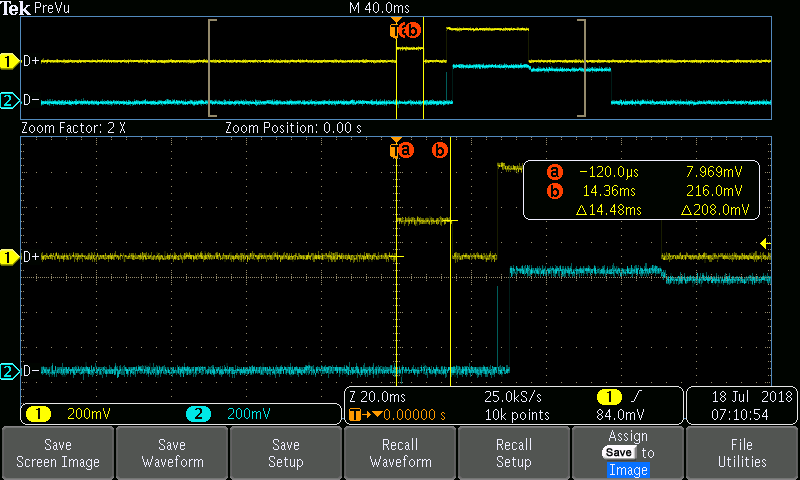This screenshot has height=480, width=800.
Task: Click the 18 Jul 2018 date readout
Action: [752, 396]
